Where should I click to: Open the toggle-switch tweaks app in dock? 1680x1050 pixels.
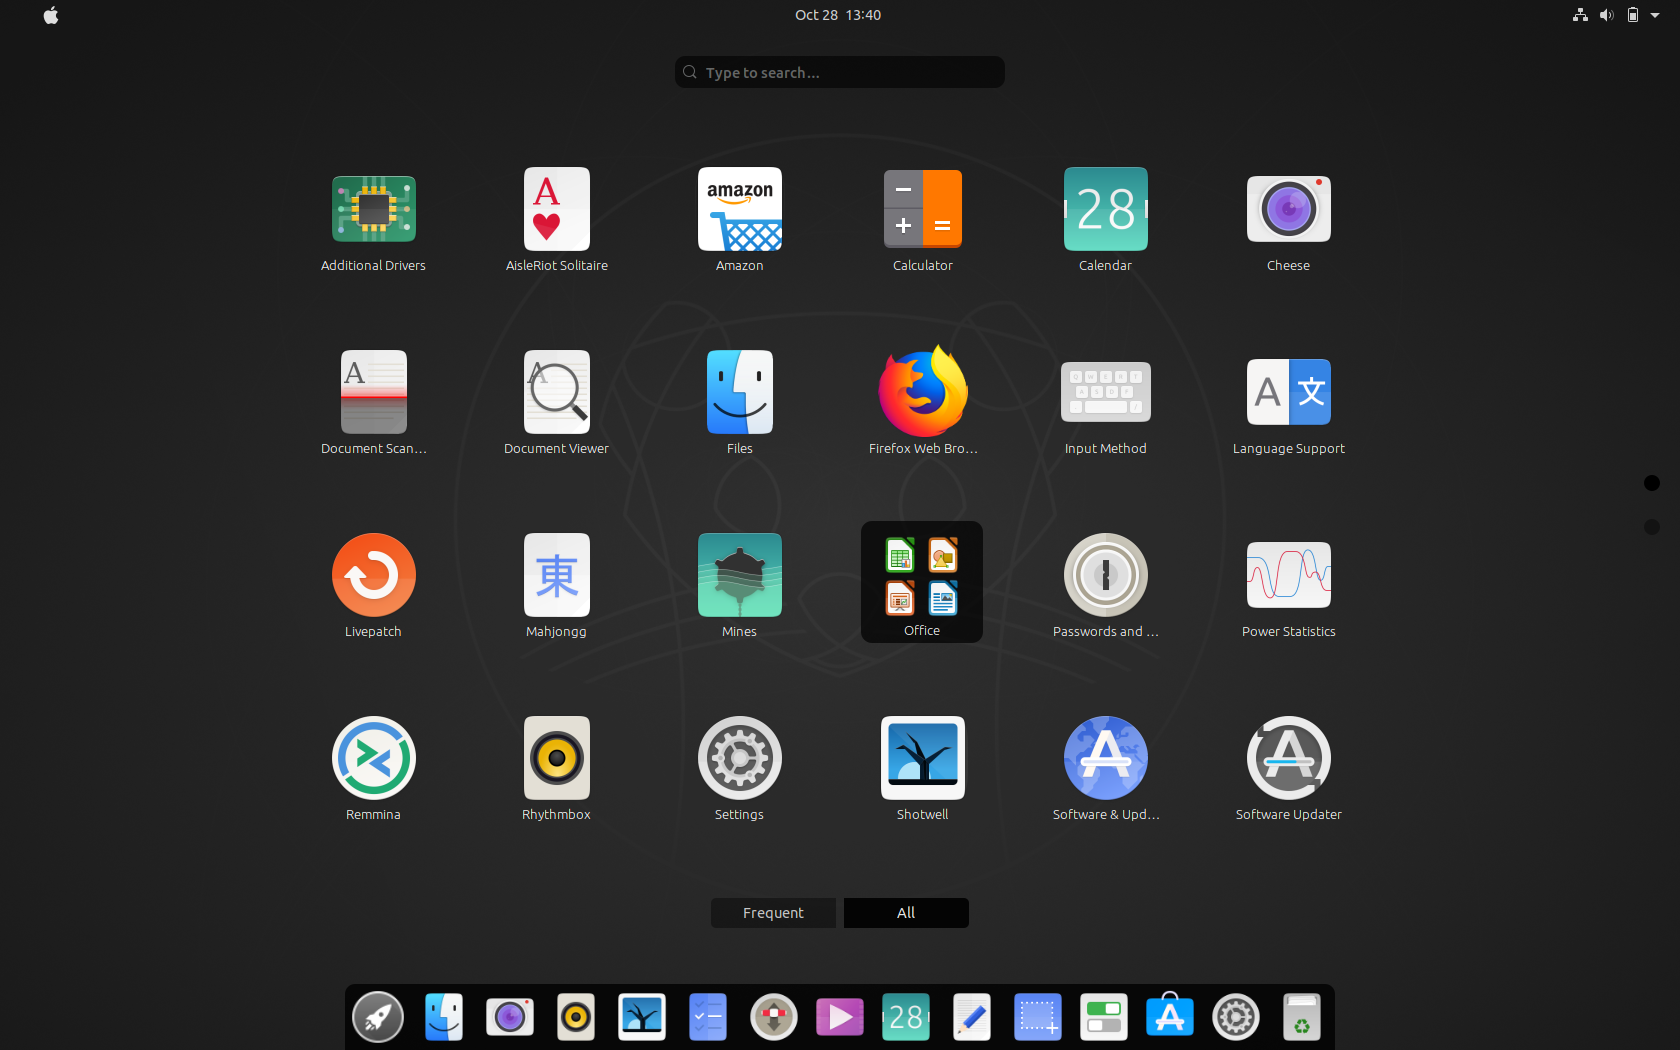[x=1104, y=1018]
